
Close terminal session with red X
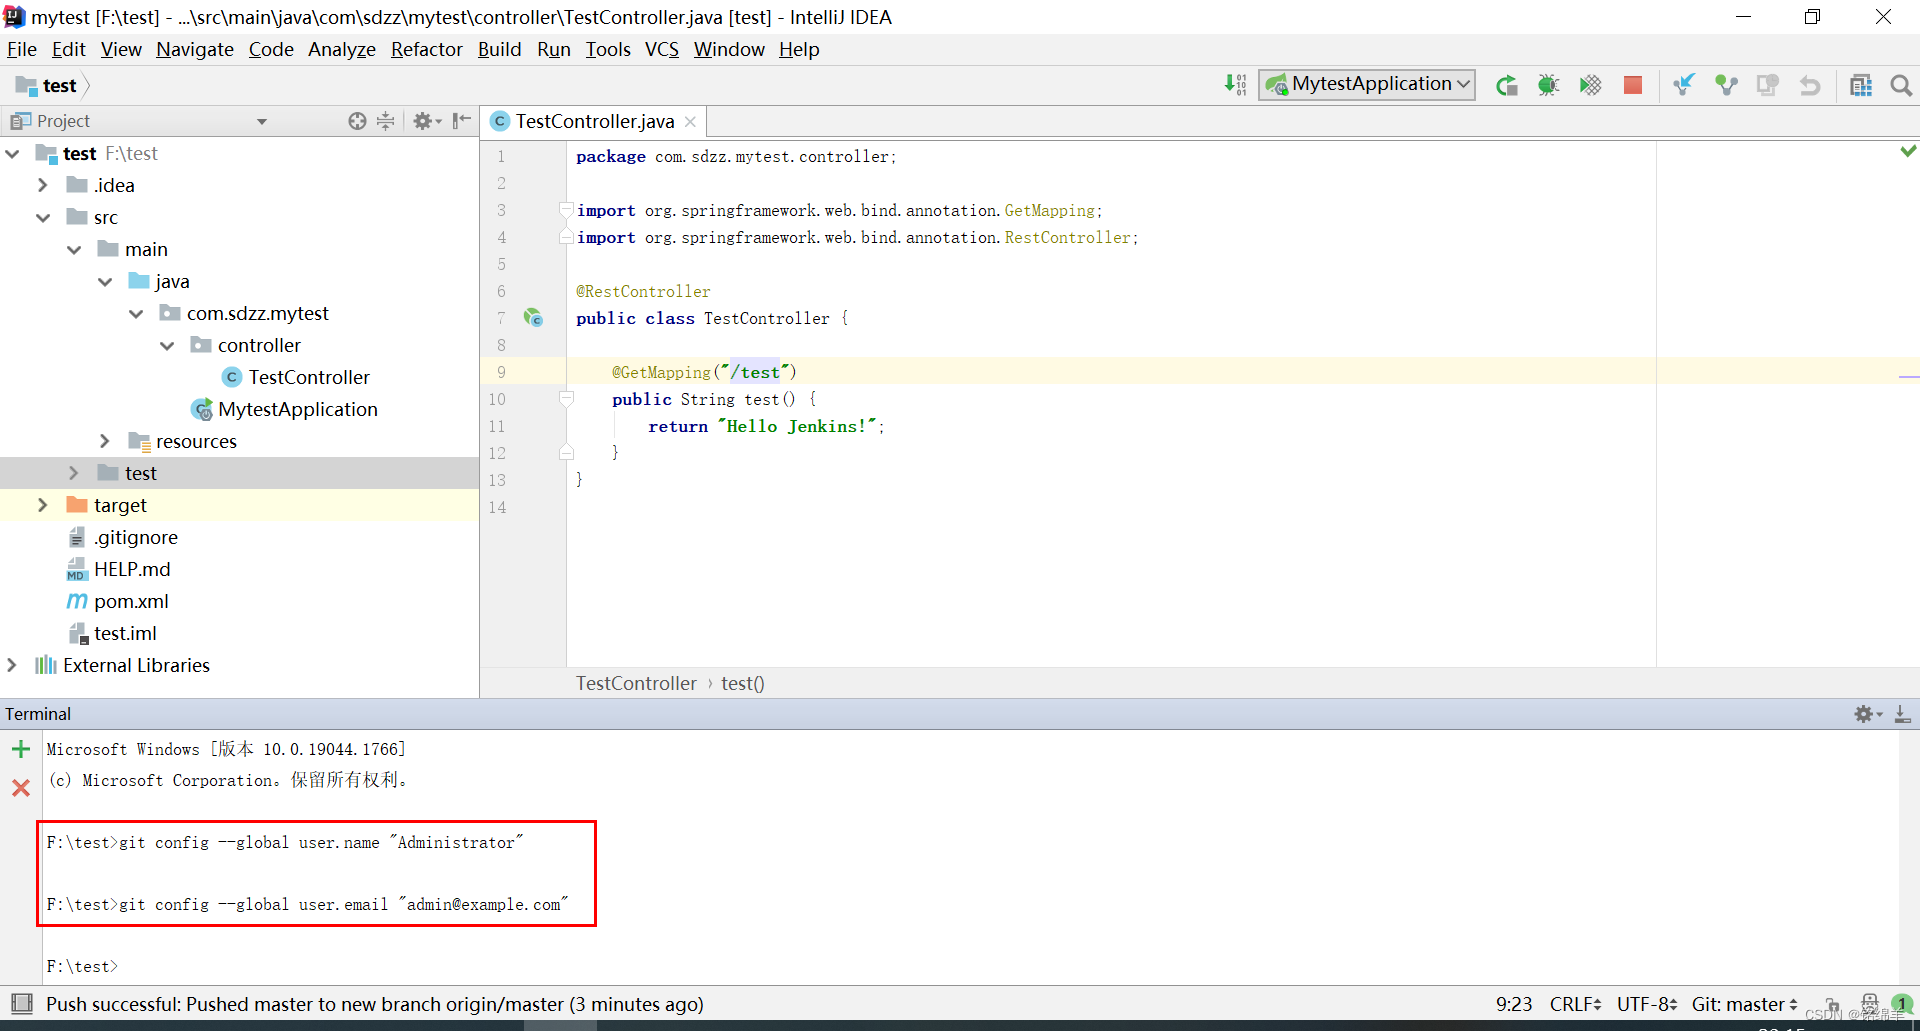pyautogui.click(x=20, y=788)
